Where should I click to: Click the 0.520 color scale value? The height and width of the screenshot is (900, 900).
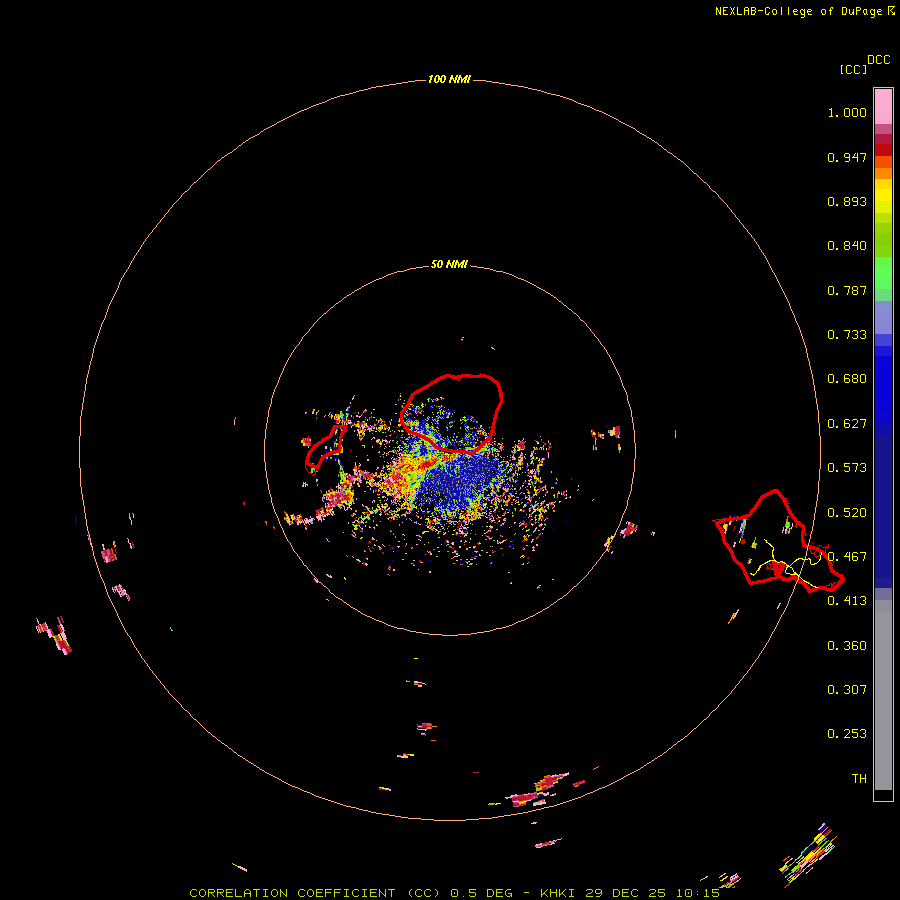click(847, 513)
